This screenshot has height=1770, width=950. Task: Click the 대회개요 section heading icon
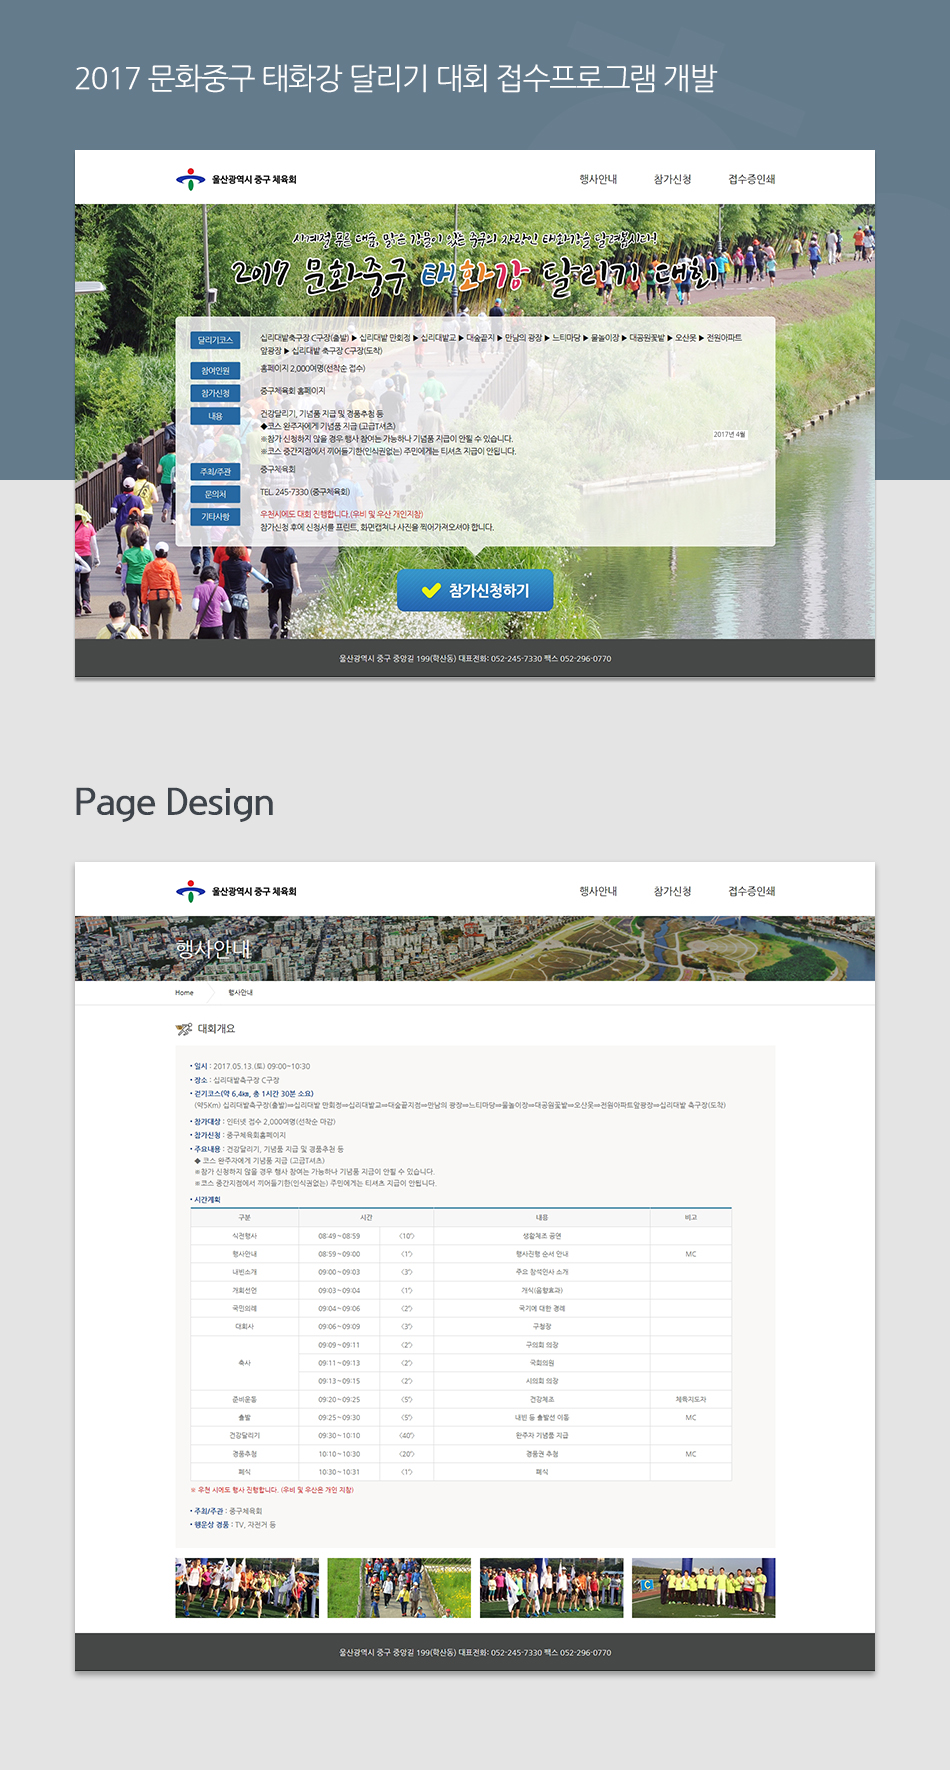(184, 1029)
